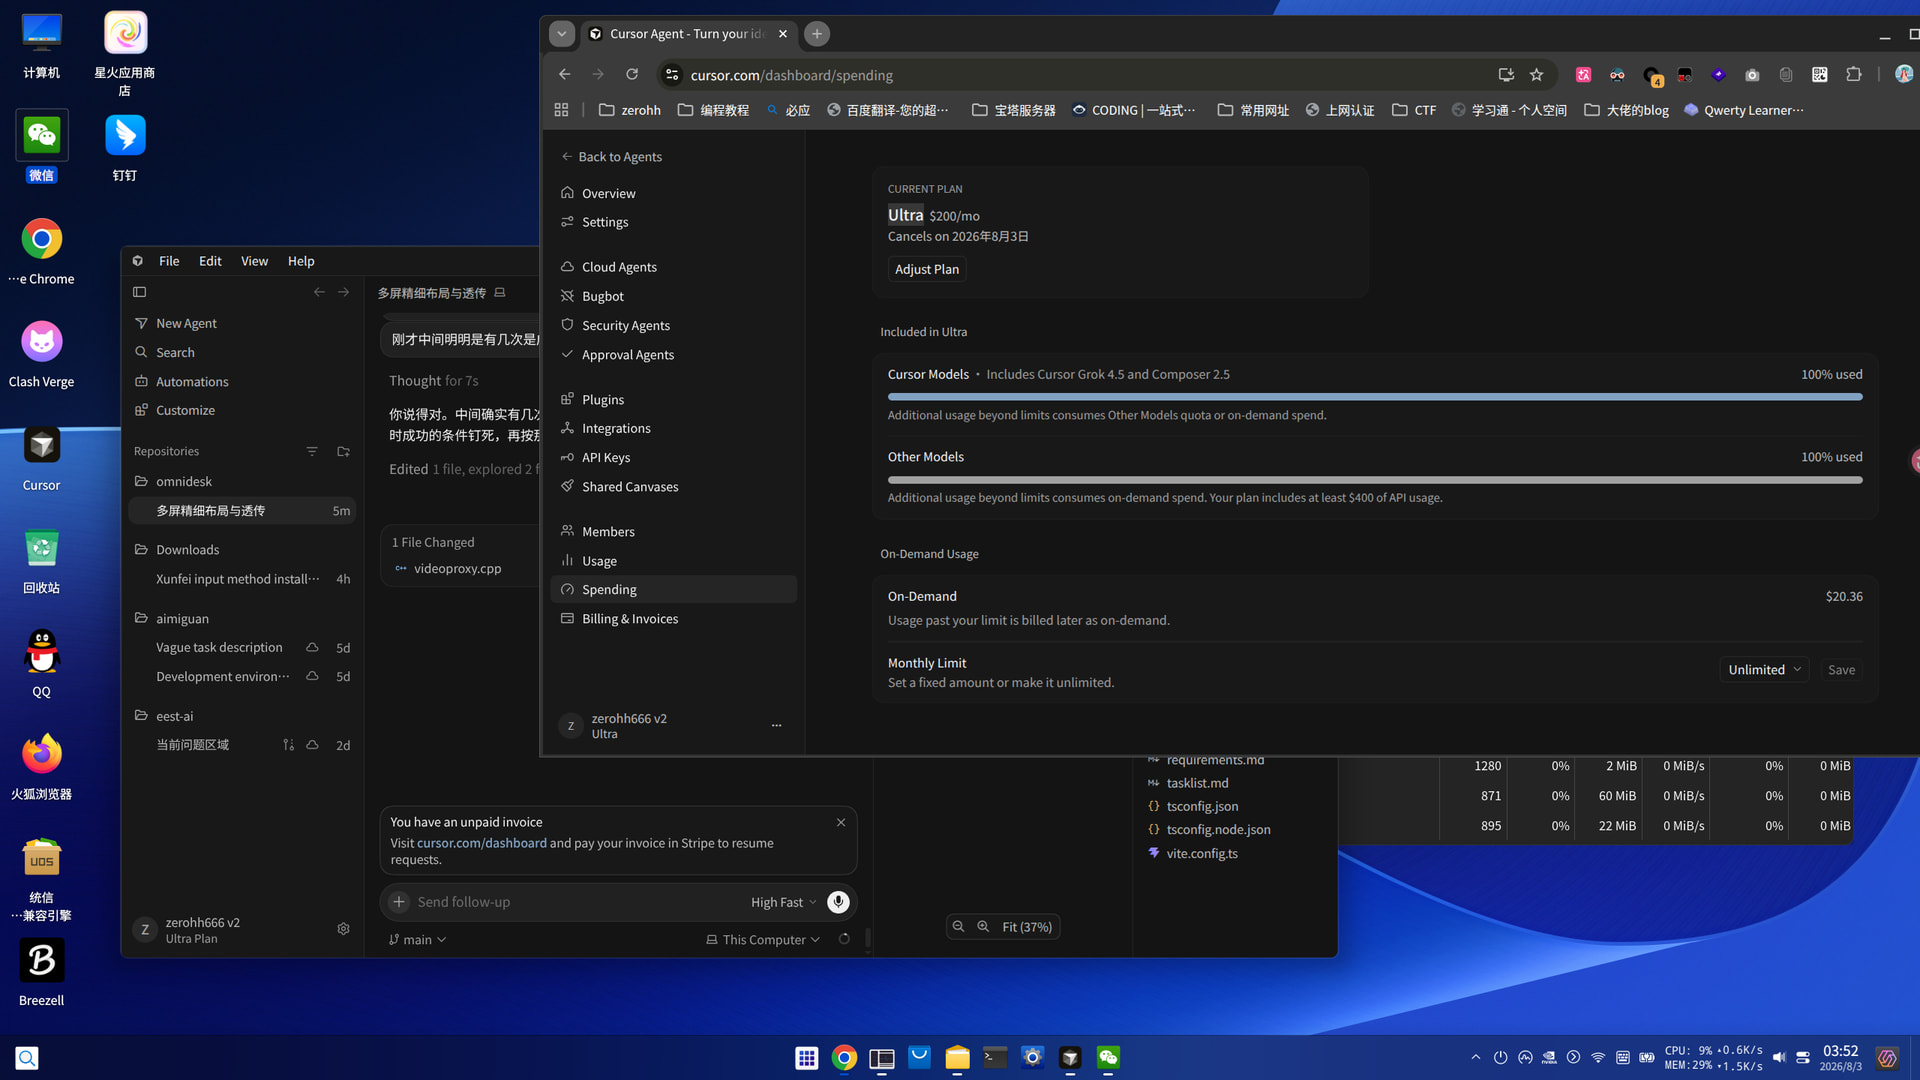Add repository folder icon beside Repositories
The image size is (1920, 1080).
click(x=343, y=451)
